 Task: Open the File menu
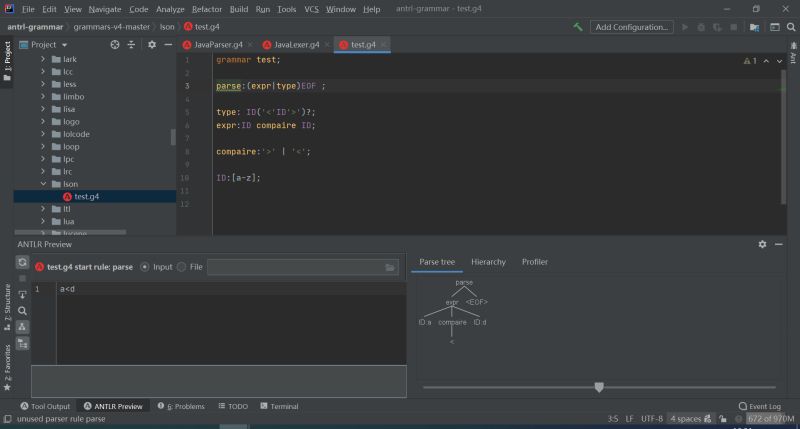[x=28, y=9]
